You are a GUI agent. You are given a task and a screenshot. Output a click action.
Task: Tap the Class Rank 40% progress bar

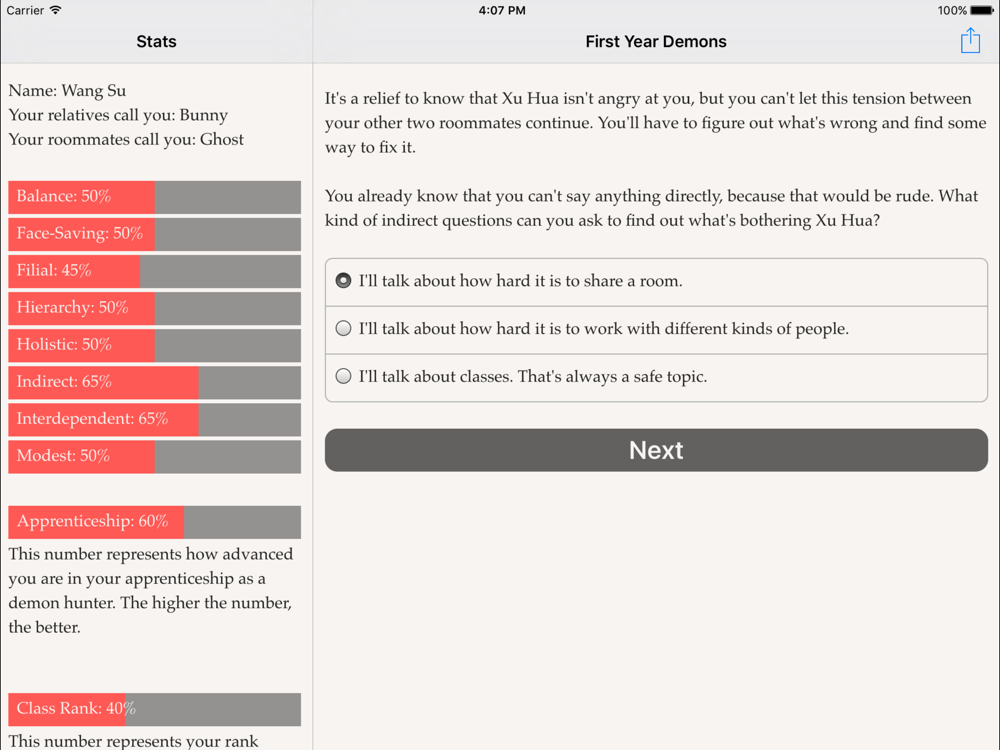pos(154,709)
